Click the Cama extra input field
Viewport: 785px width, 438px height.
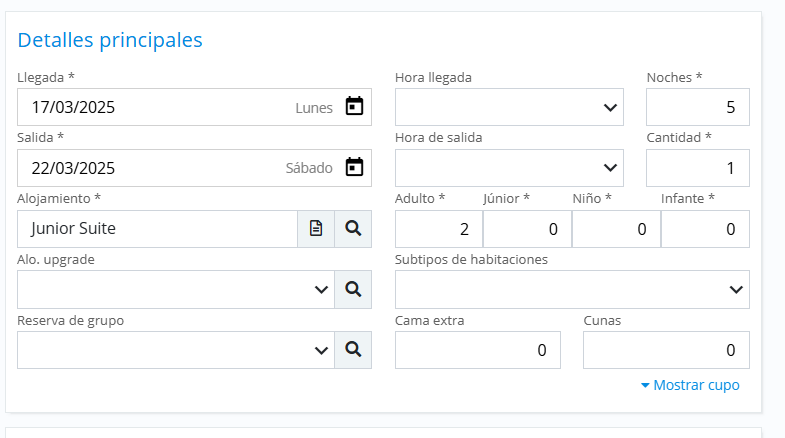(x=478, y=350)
